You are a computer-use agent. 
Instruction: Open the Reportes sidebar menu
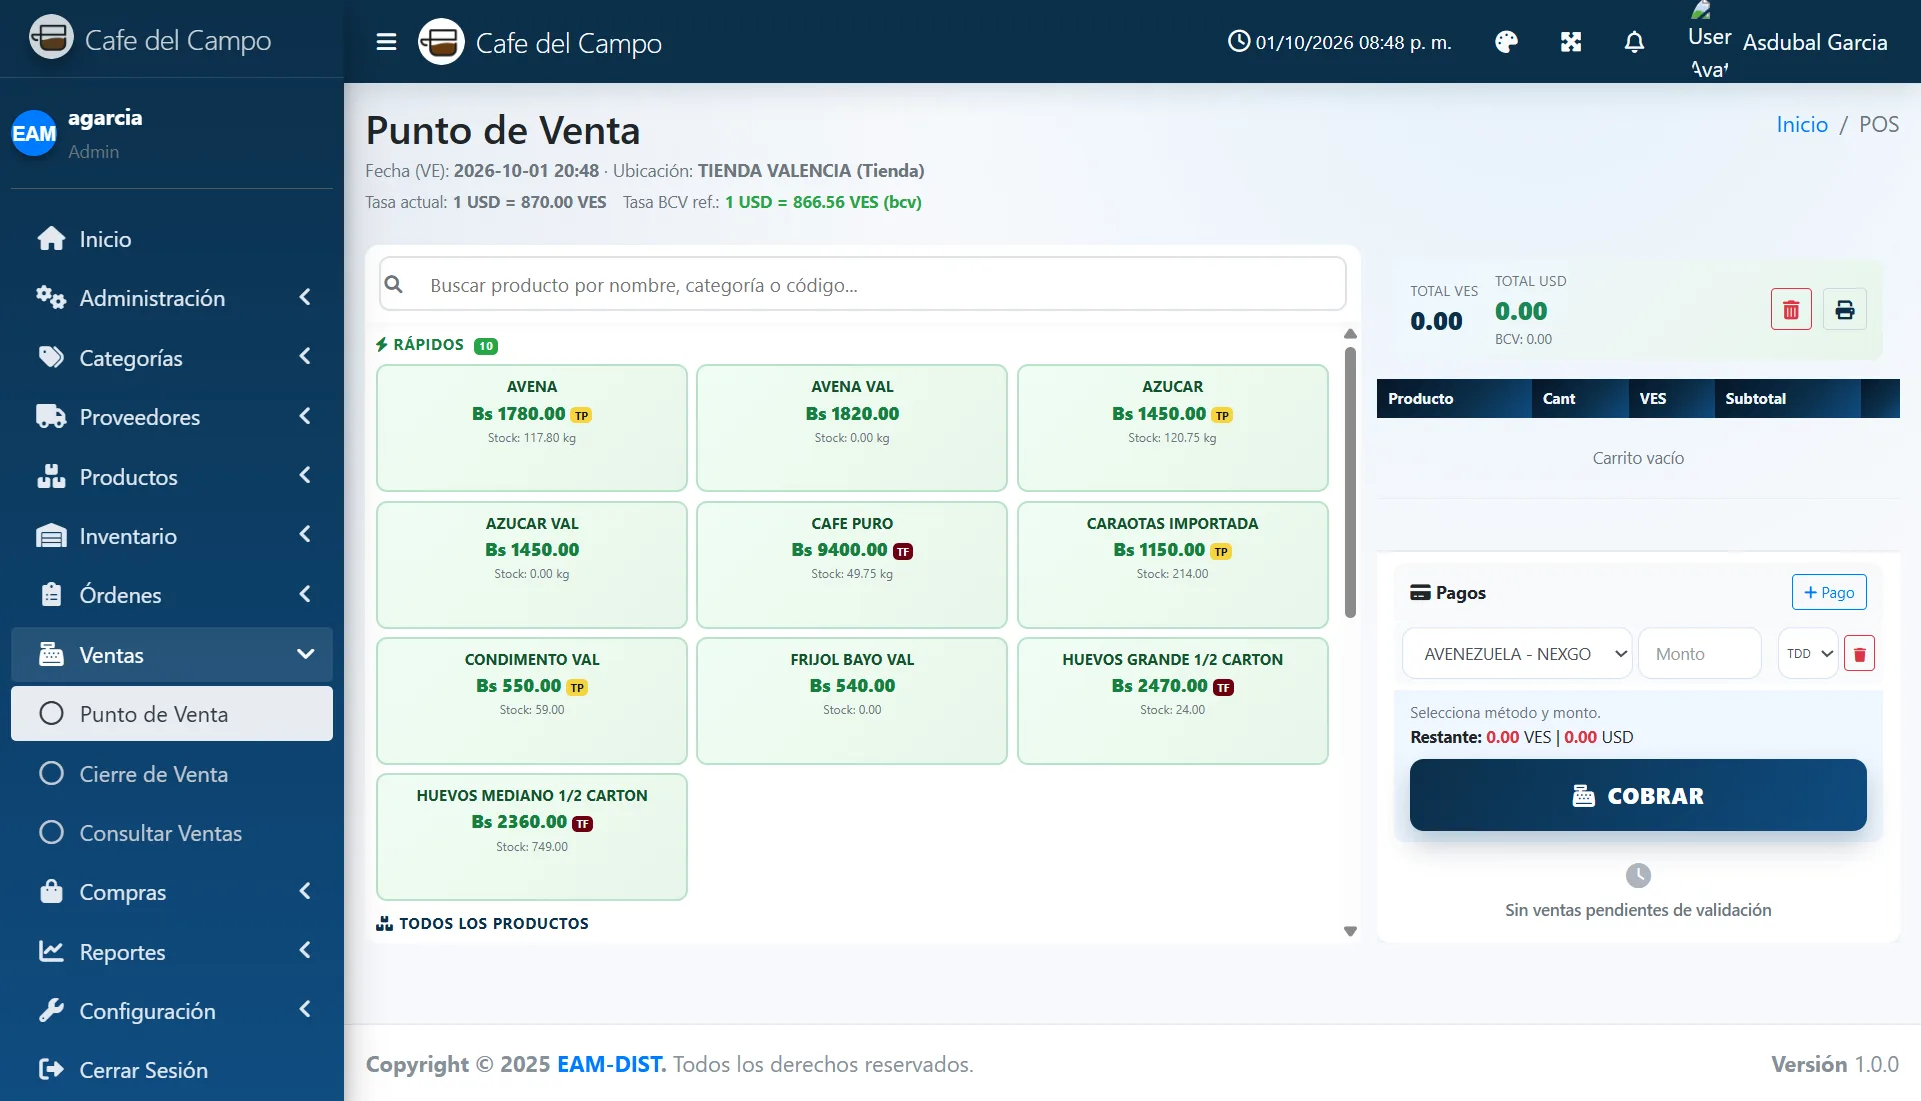click(172, 952)
